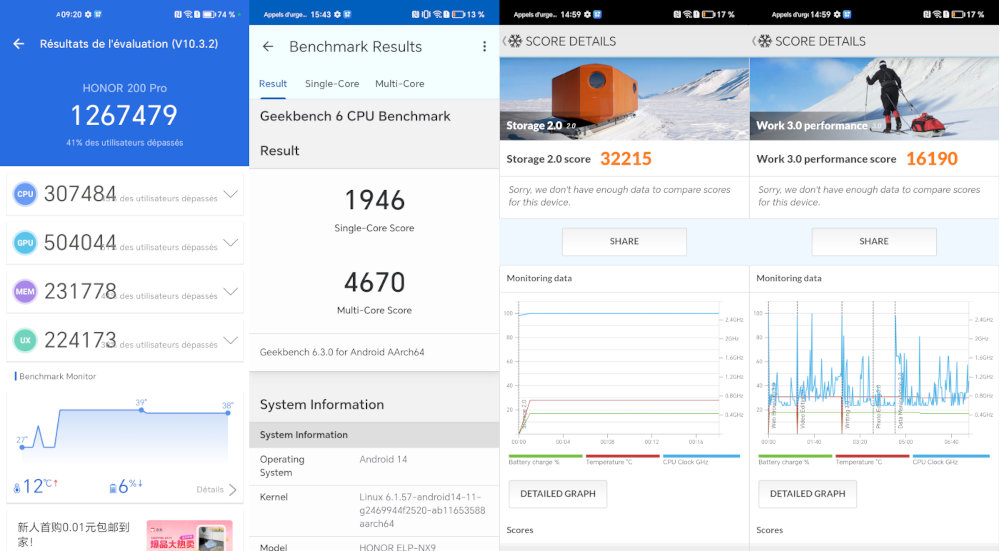Image resolution: width=1000 pixels, height=551 pixels.
Task: Expand the MEM 231778 score row
Action: (230, 291)
